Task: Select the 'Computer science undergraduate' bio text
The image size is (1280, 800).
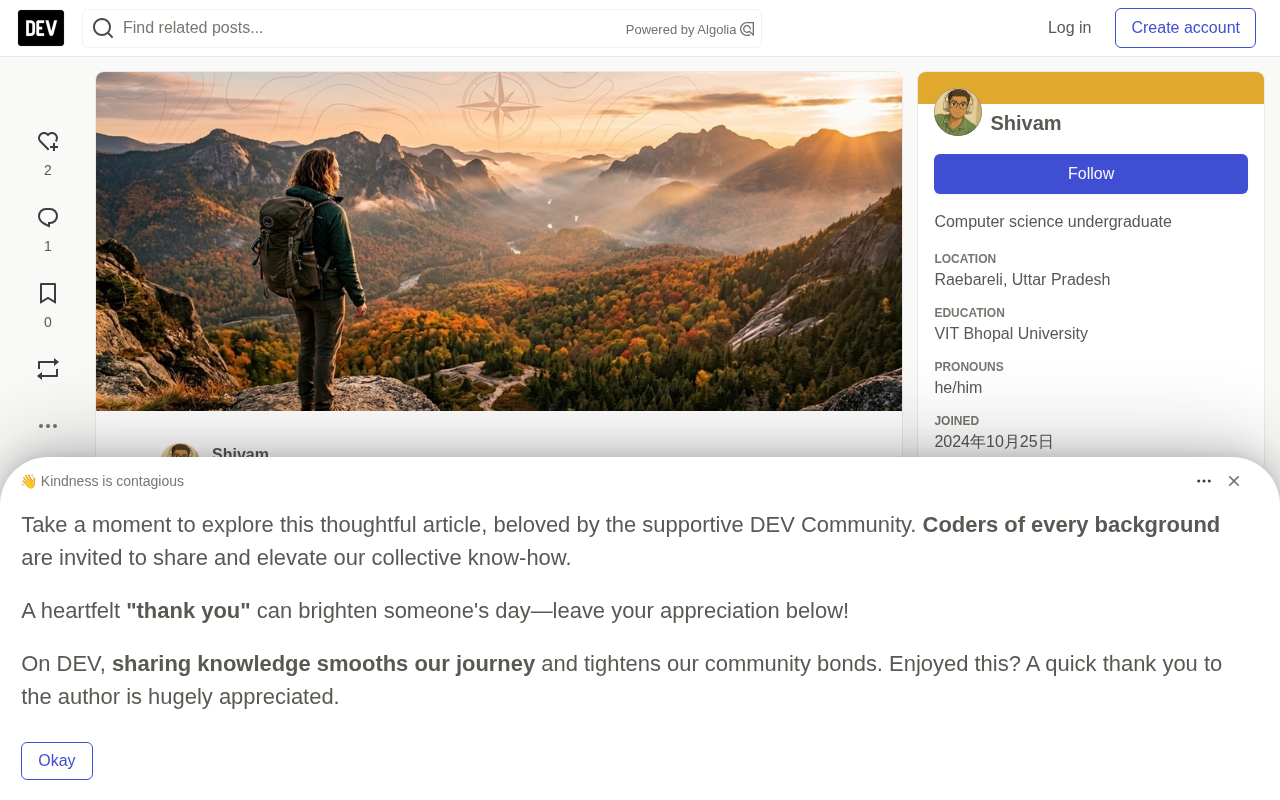Action: click(x=1053, y=222)
